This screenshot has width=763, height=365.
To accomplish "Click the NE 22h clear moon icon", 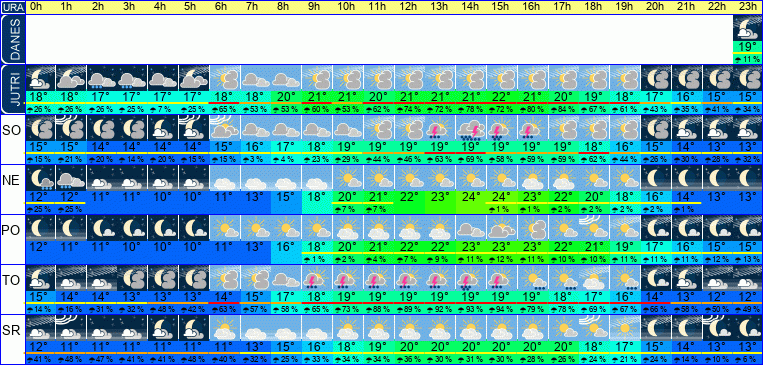I will [x=716, y=178].
